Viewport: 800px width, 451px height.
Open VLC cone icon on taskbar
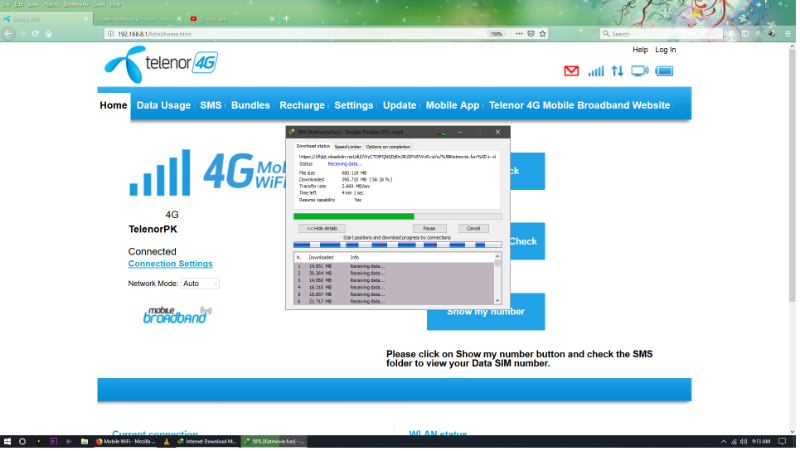pos(167,443)
